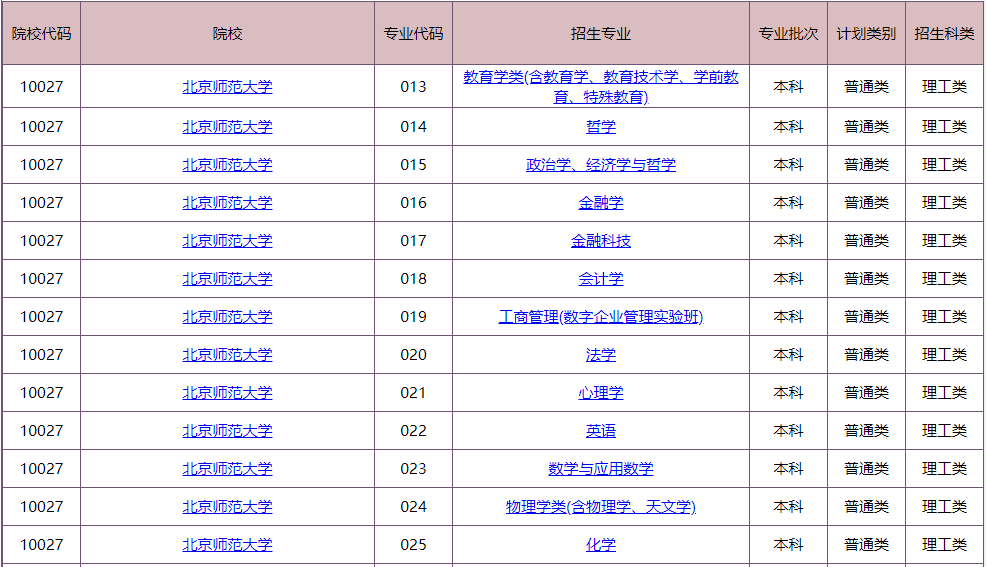Open the 法学 major link

click(601, 355)
